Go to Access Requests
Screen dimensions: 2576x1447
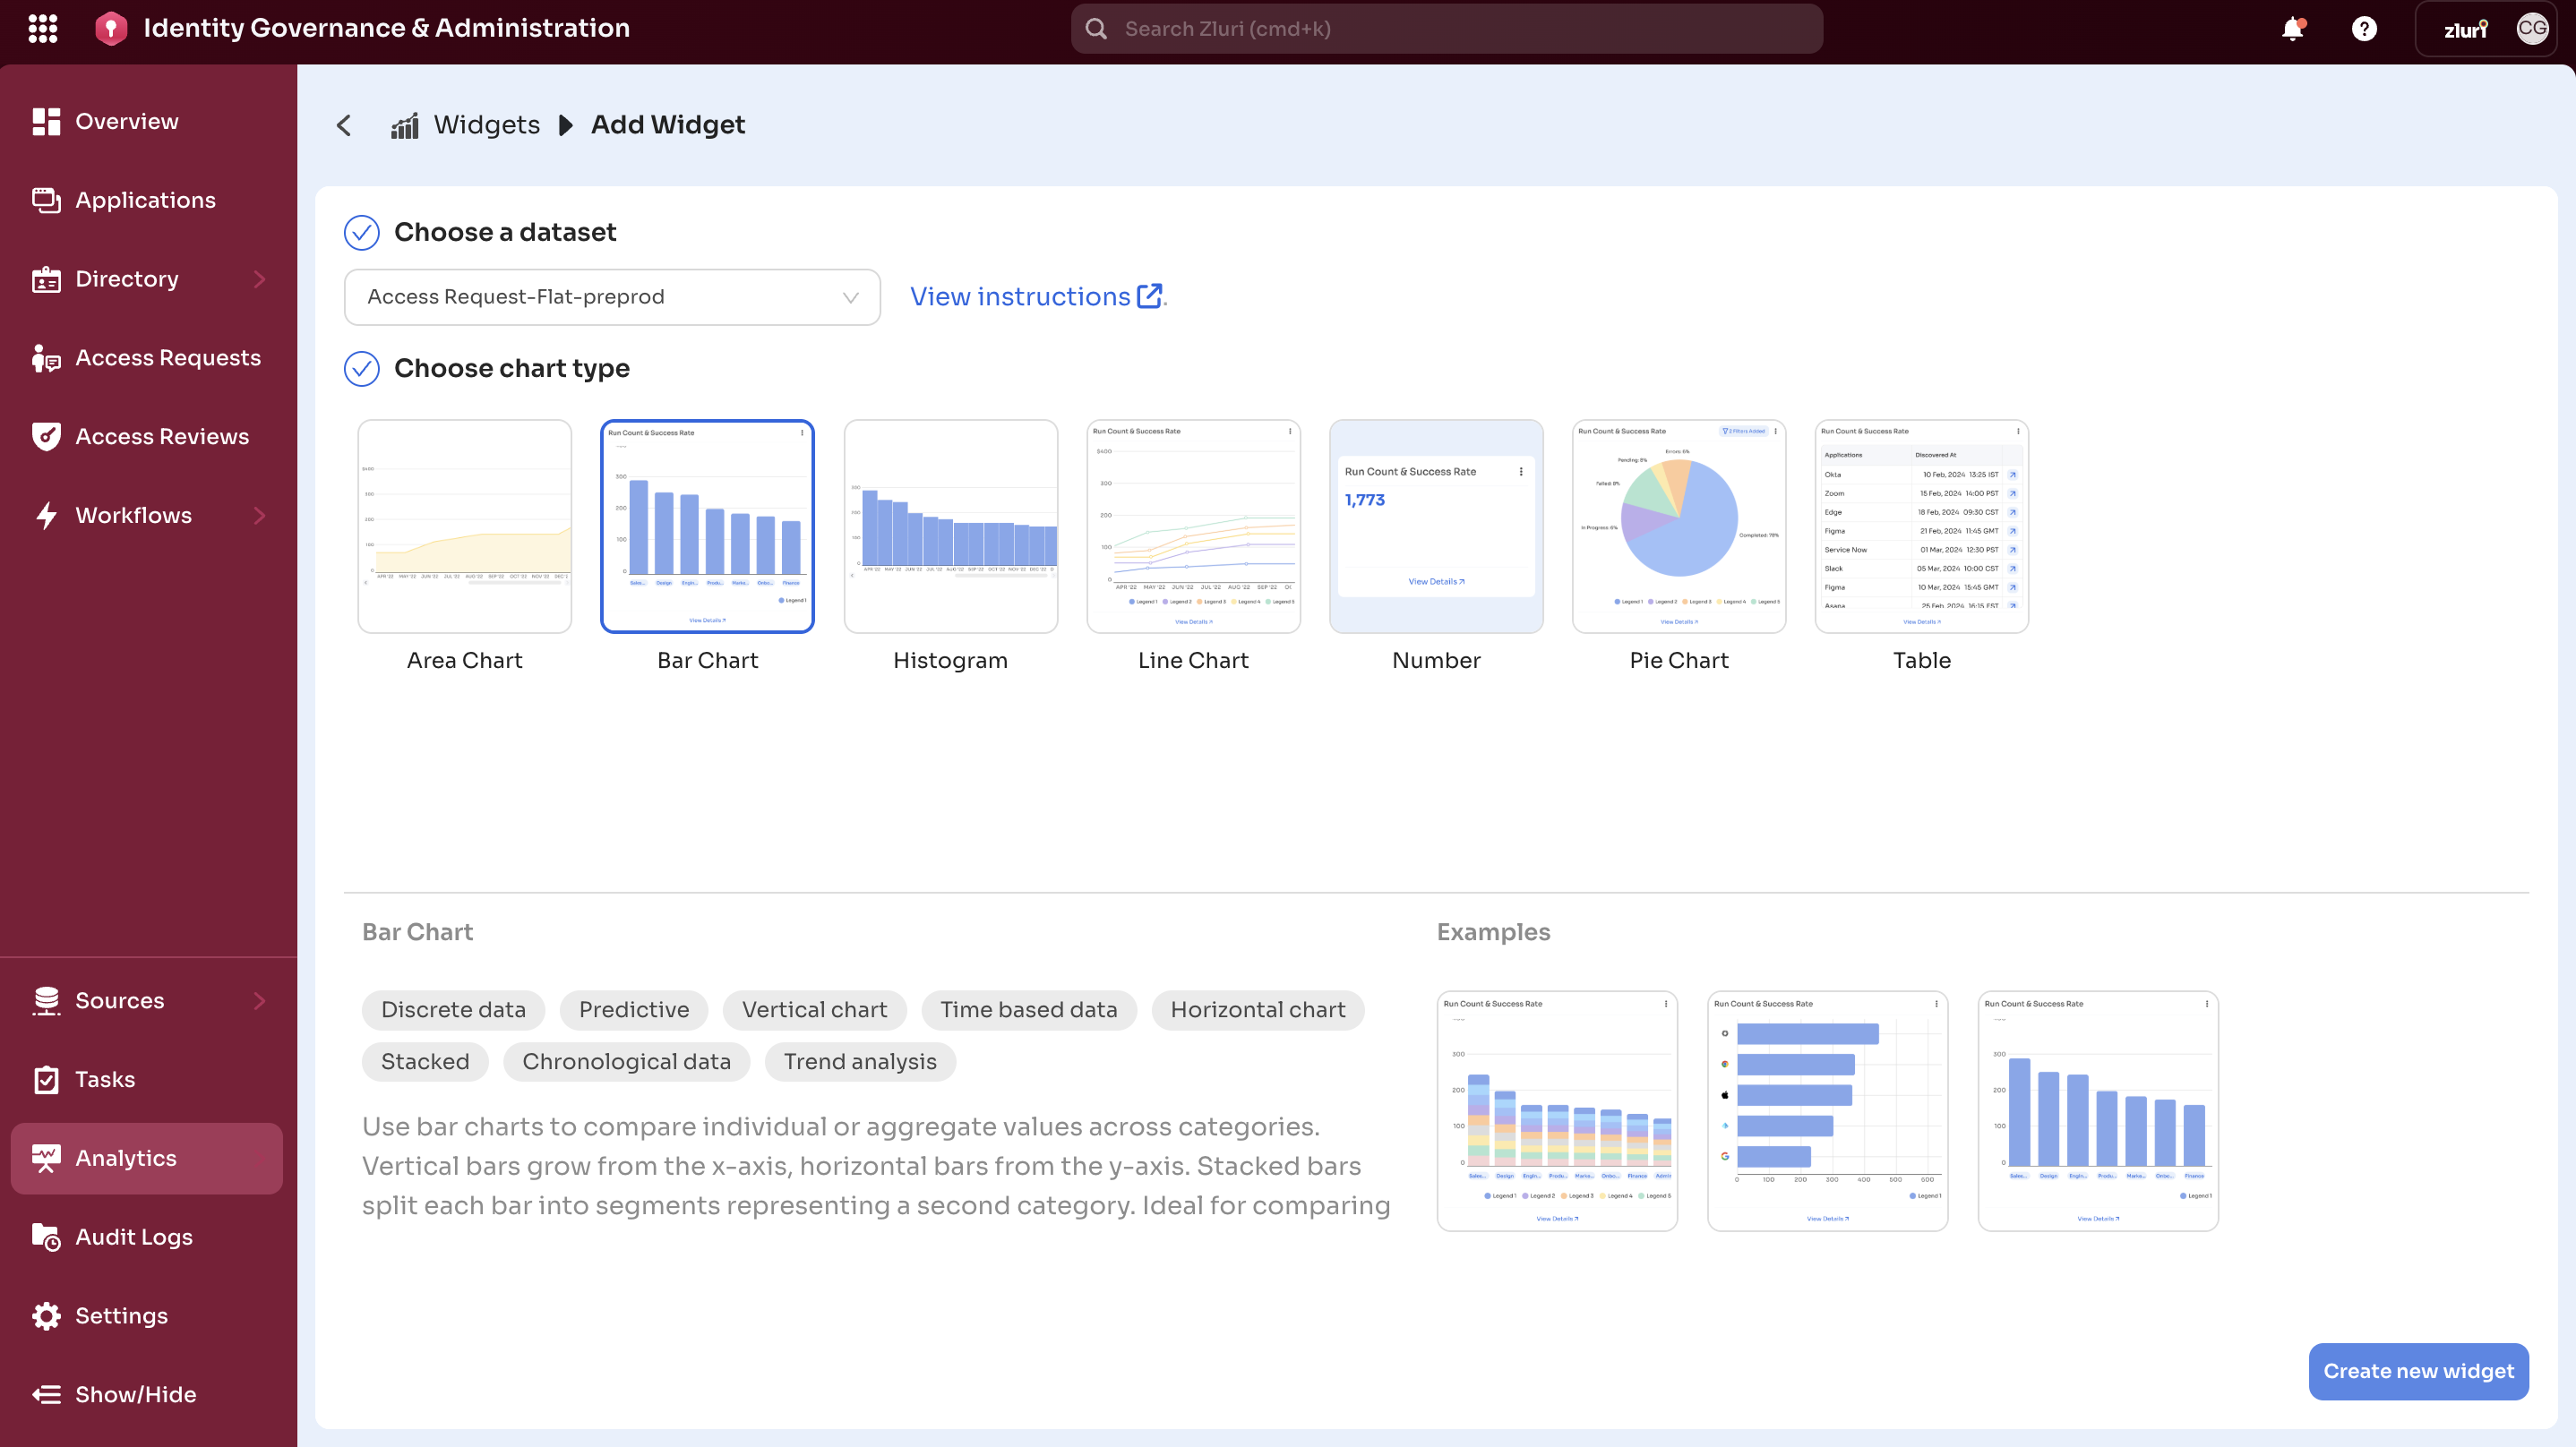point(168,358)
